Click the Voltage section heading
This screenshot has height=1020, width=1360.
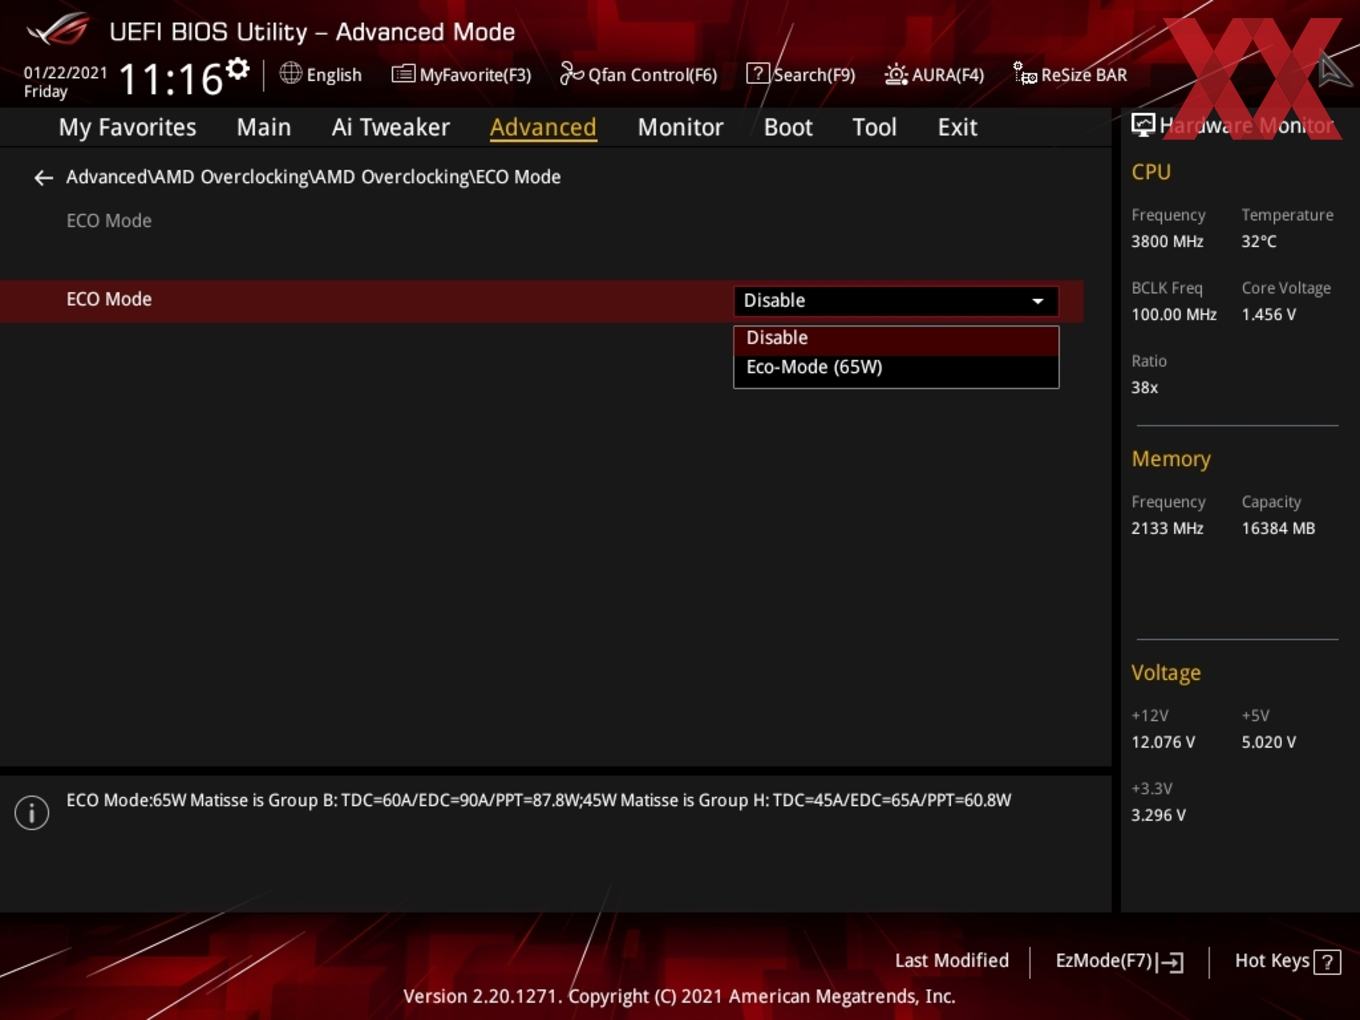click(1166, 673)
